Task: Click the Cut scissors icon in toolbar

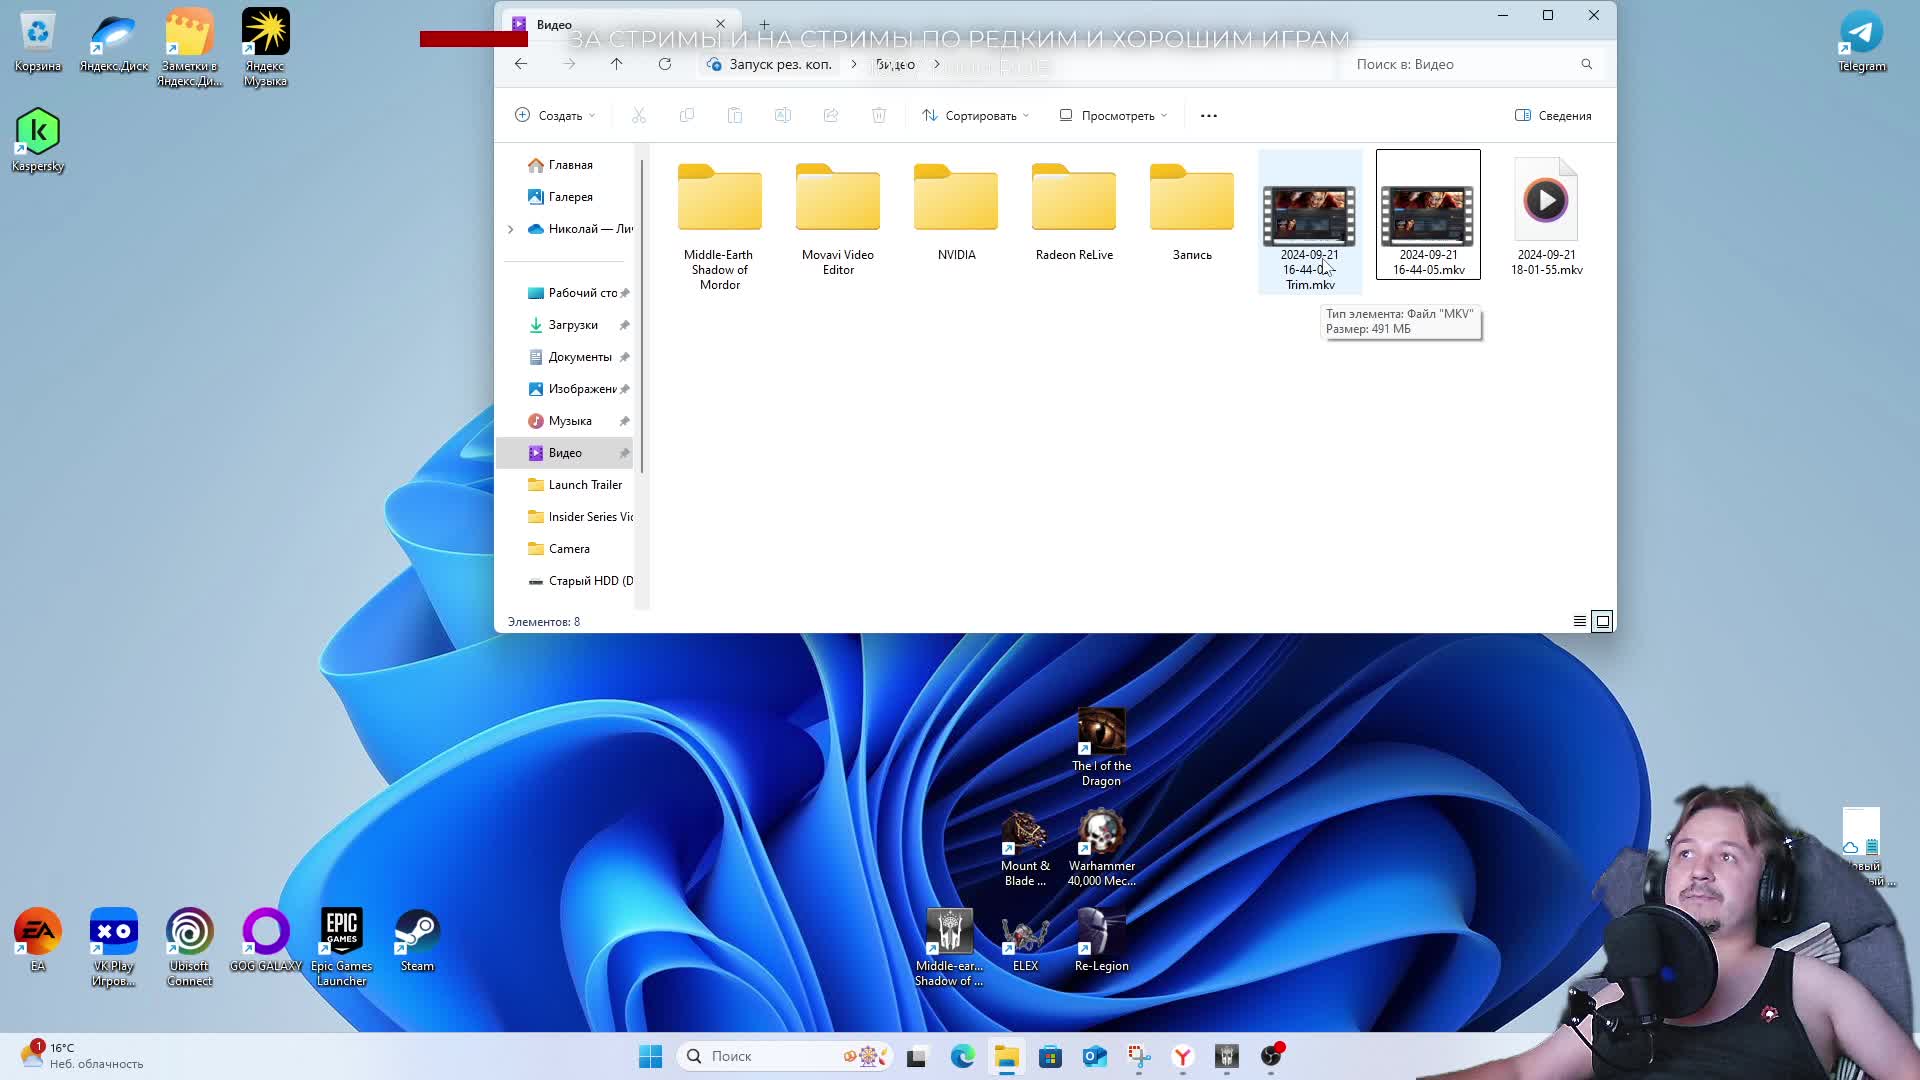Action: pyautogui.click(x=639, y=116)
